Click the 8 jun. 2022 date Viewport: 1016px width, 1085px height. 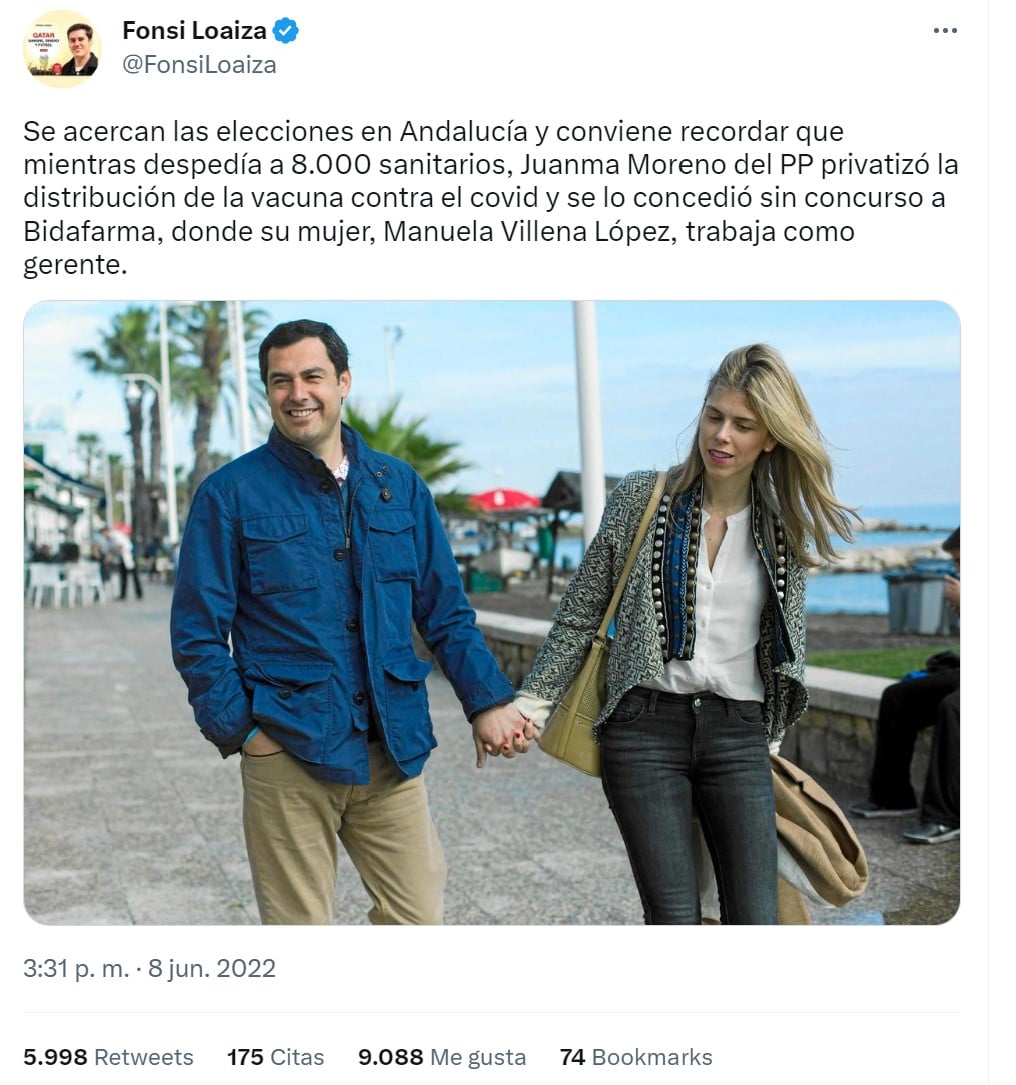(212, 968)
